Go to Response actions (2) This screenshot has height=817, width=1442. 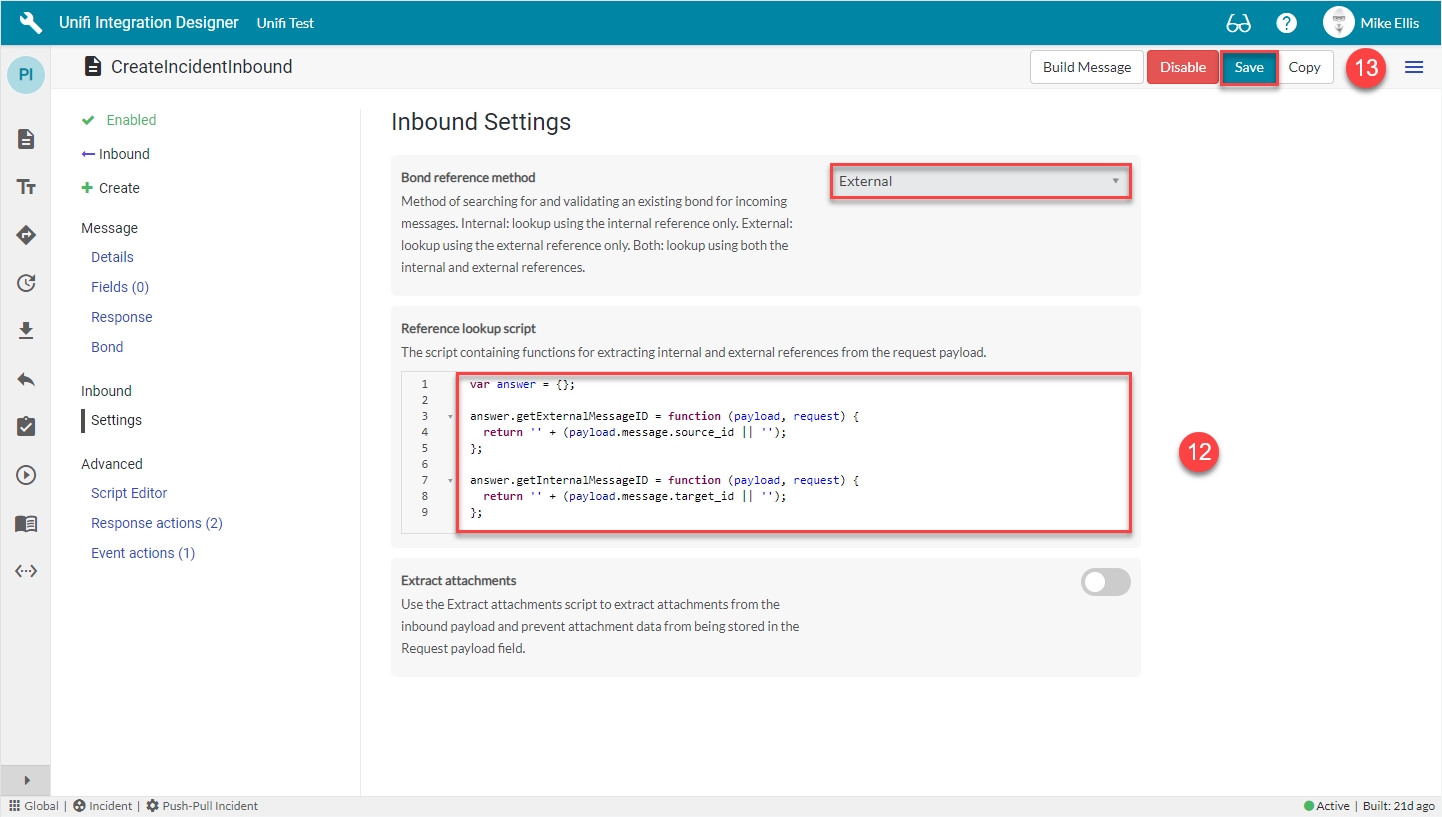coord(156,523)
